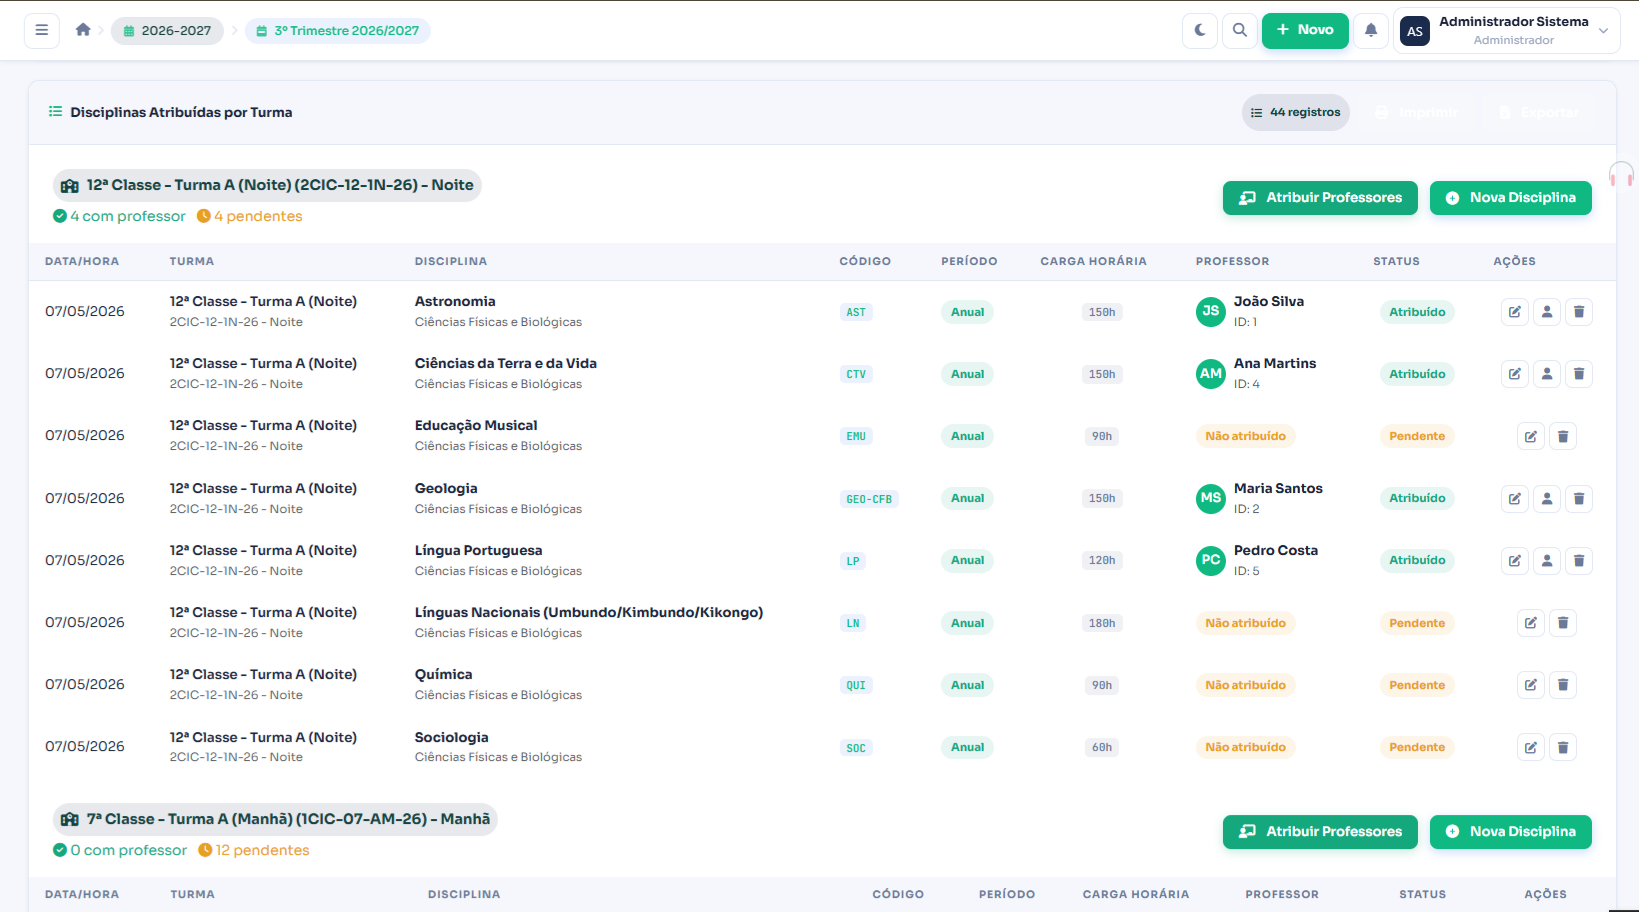
Task: Edit the Sociologia row
Action: [x=1531, y=747]
